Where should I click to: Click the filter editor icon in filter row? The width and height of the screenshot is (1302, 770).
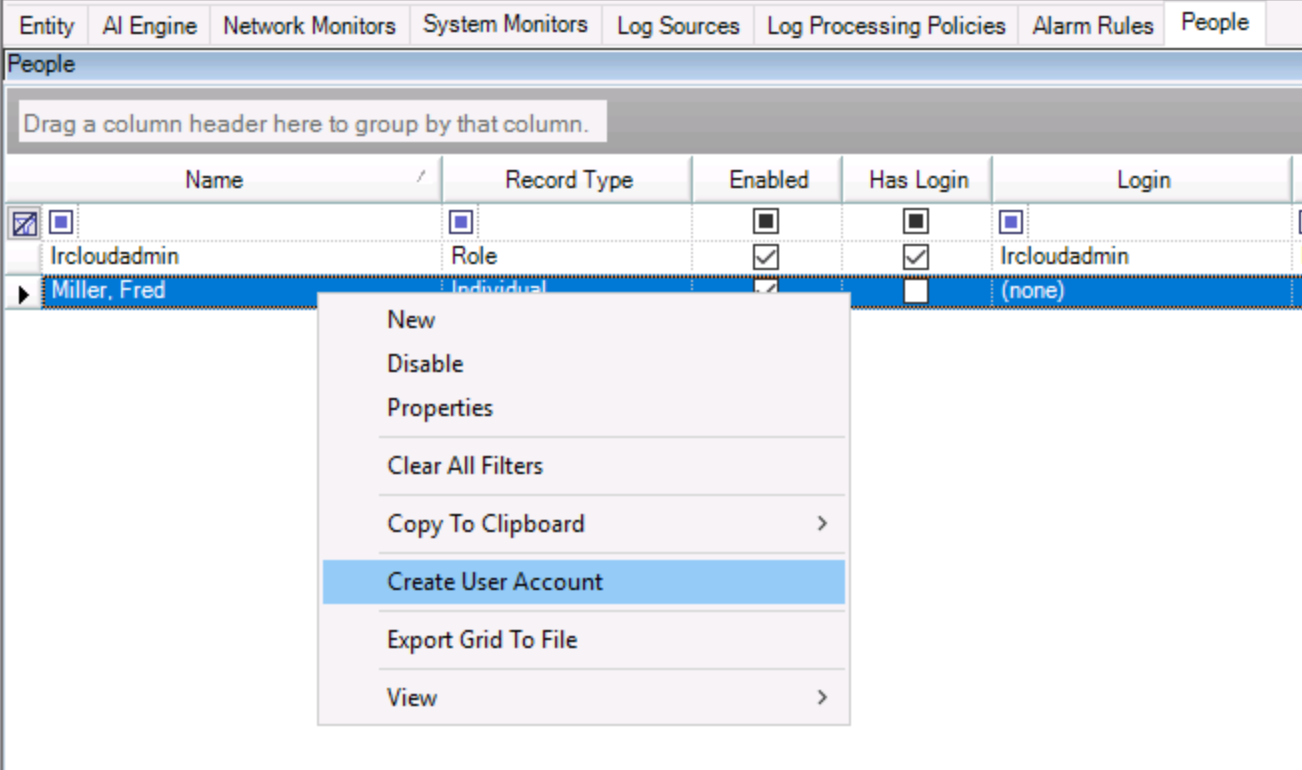pyautogui.click(x=24, y=222)
